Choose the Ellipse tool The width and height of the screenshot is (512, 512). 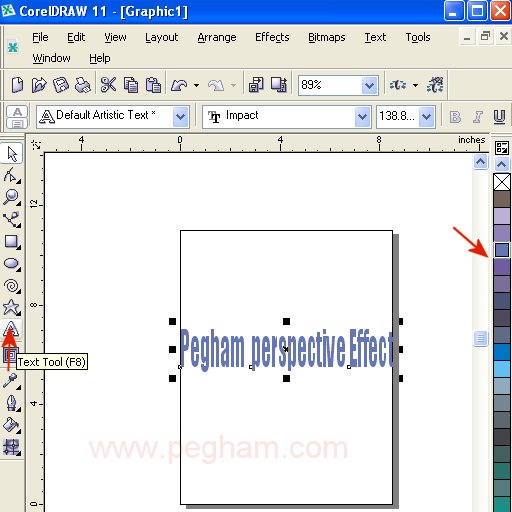click(12, 264)
